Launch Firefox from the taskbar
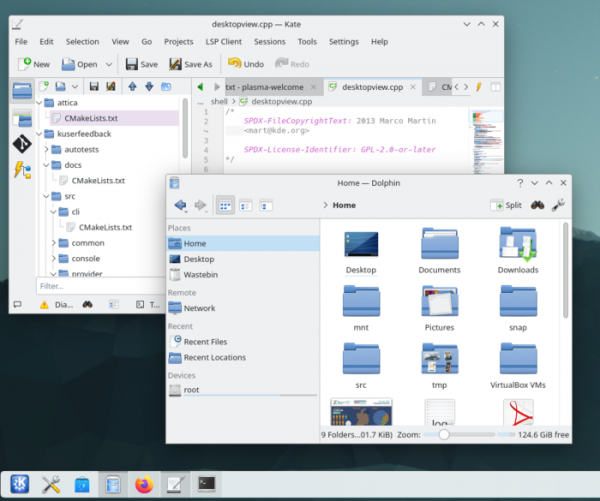 tap(145, 484)
